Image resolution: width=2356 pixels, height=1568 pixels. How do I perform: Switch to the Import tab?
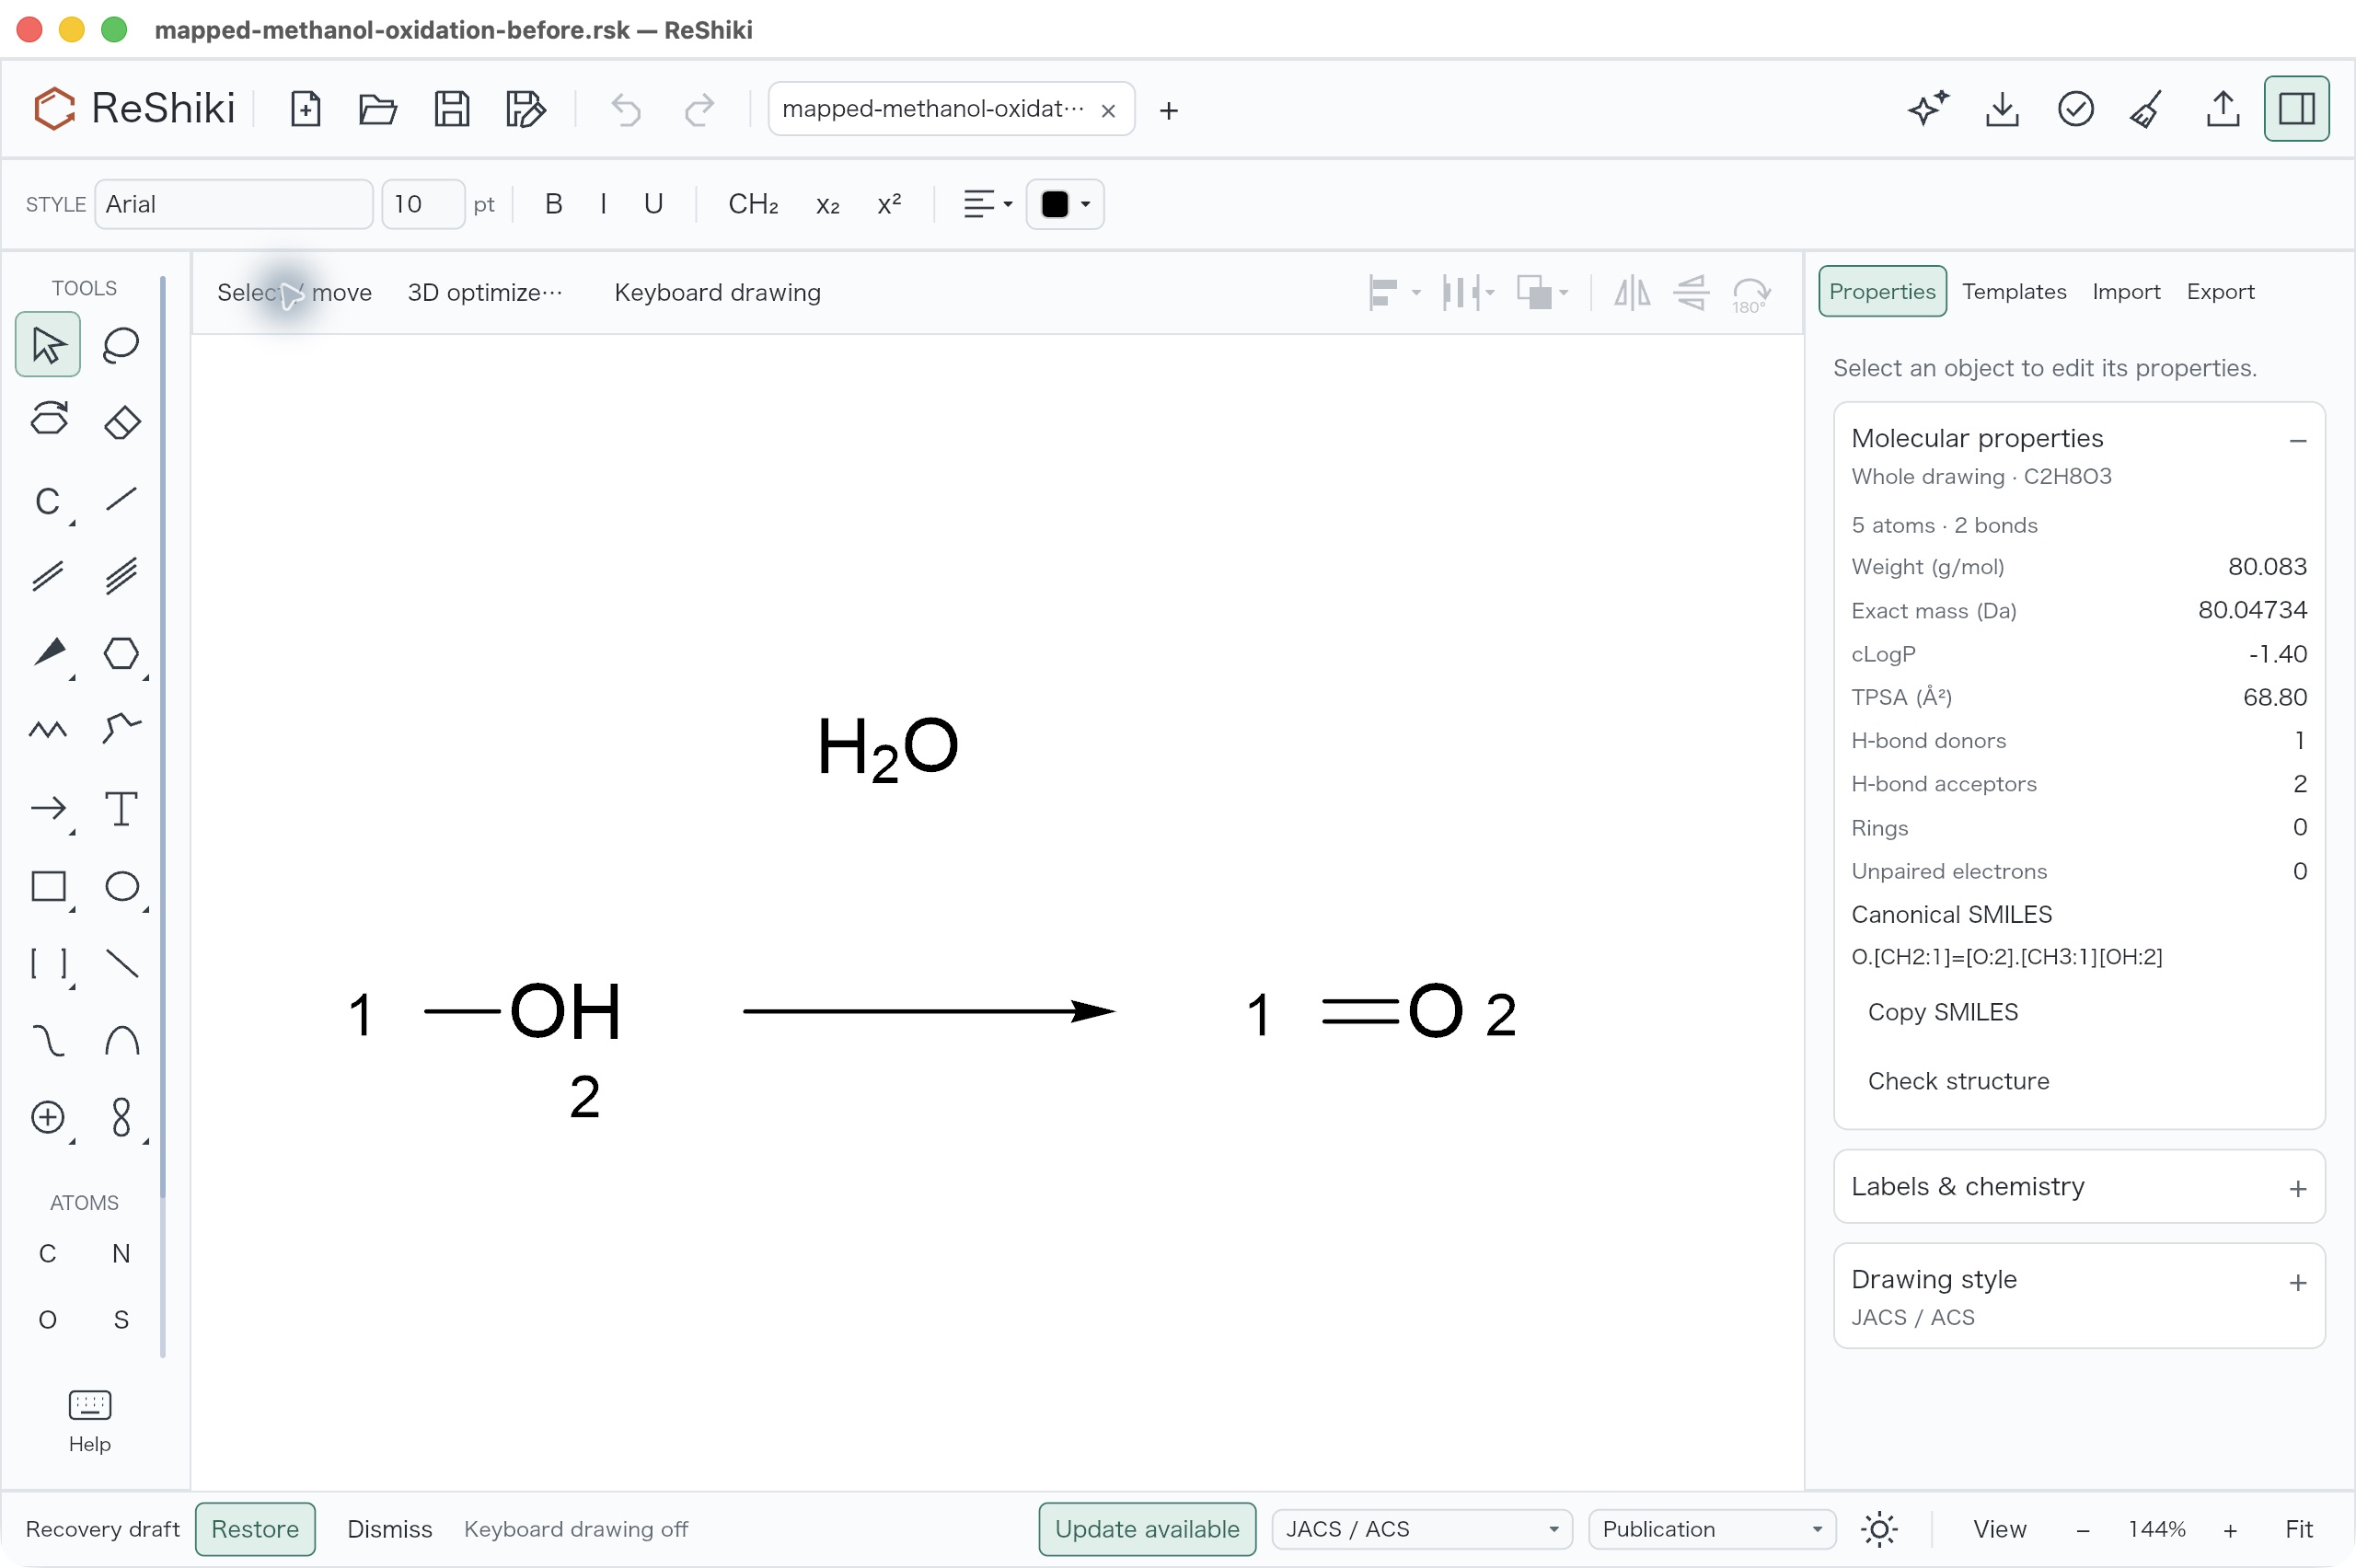click(x=2125, y=291)
